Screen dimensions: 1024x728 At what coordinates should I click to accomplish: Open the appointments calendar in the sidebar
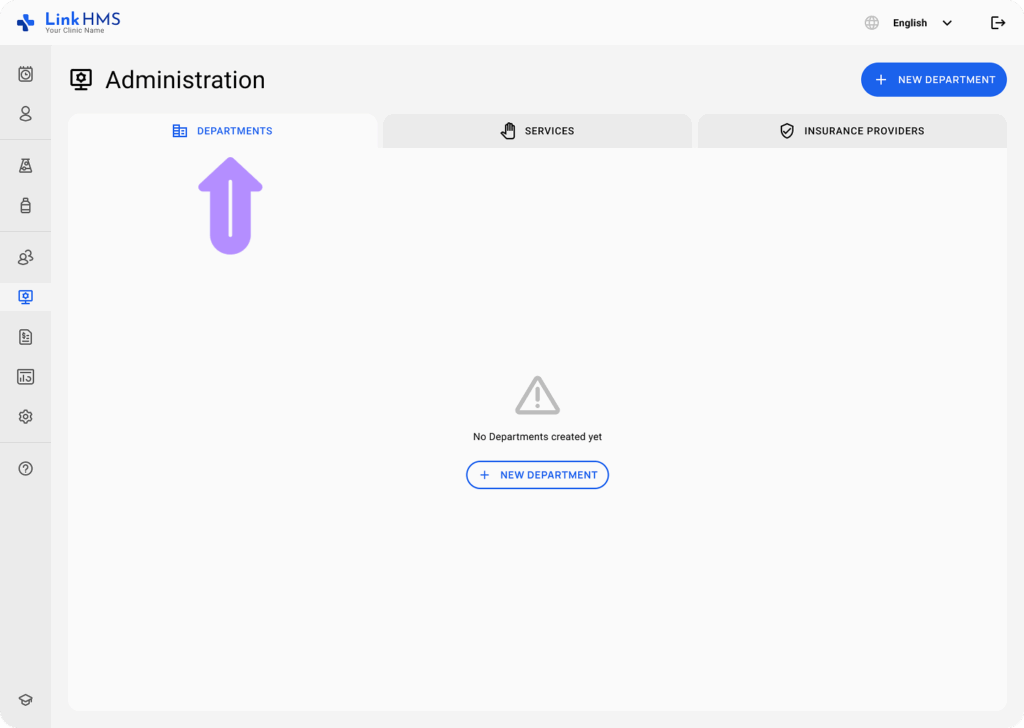26,74
